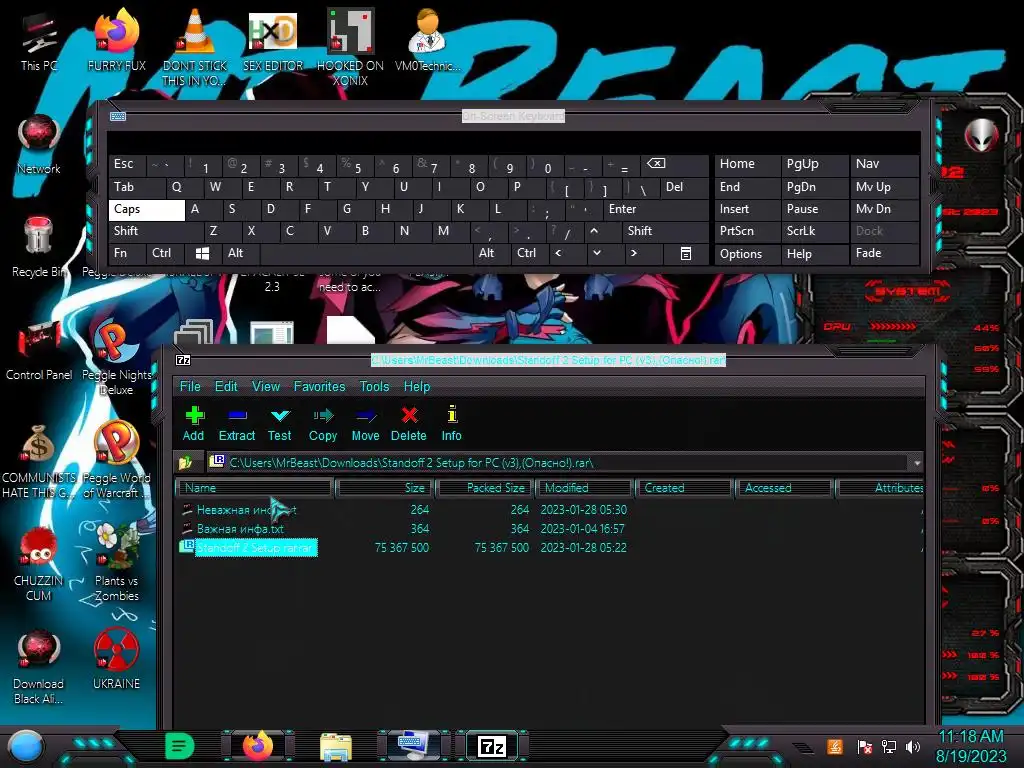
Task: Open the View menu in 7-Zip
Action: point(266,387)
